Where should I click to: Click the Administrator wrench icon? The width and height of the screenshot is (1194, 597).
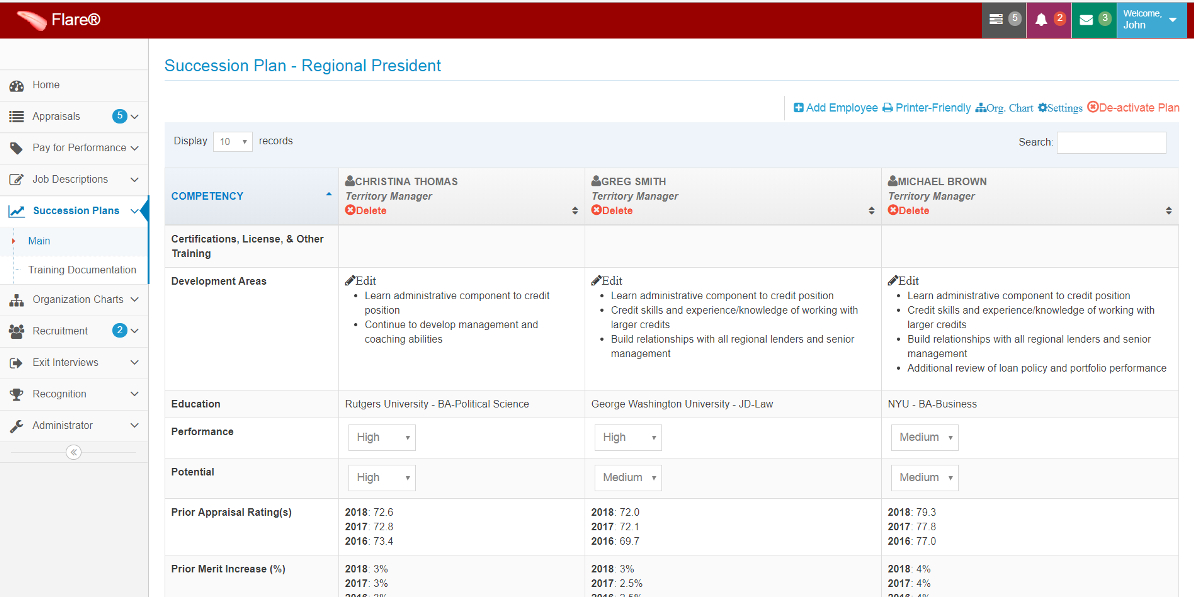(17, 426)
